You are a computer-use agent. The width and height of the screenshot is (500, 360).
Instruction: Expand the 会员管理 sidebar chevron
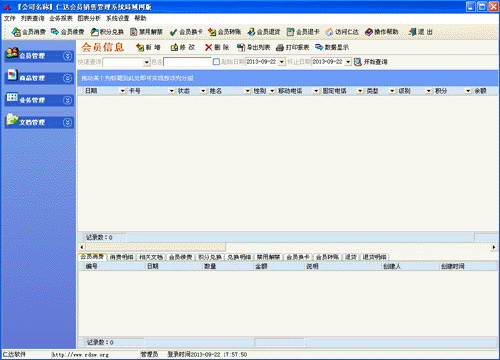67,56
